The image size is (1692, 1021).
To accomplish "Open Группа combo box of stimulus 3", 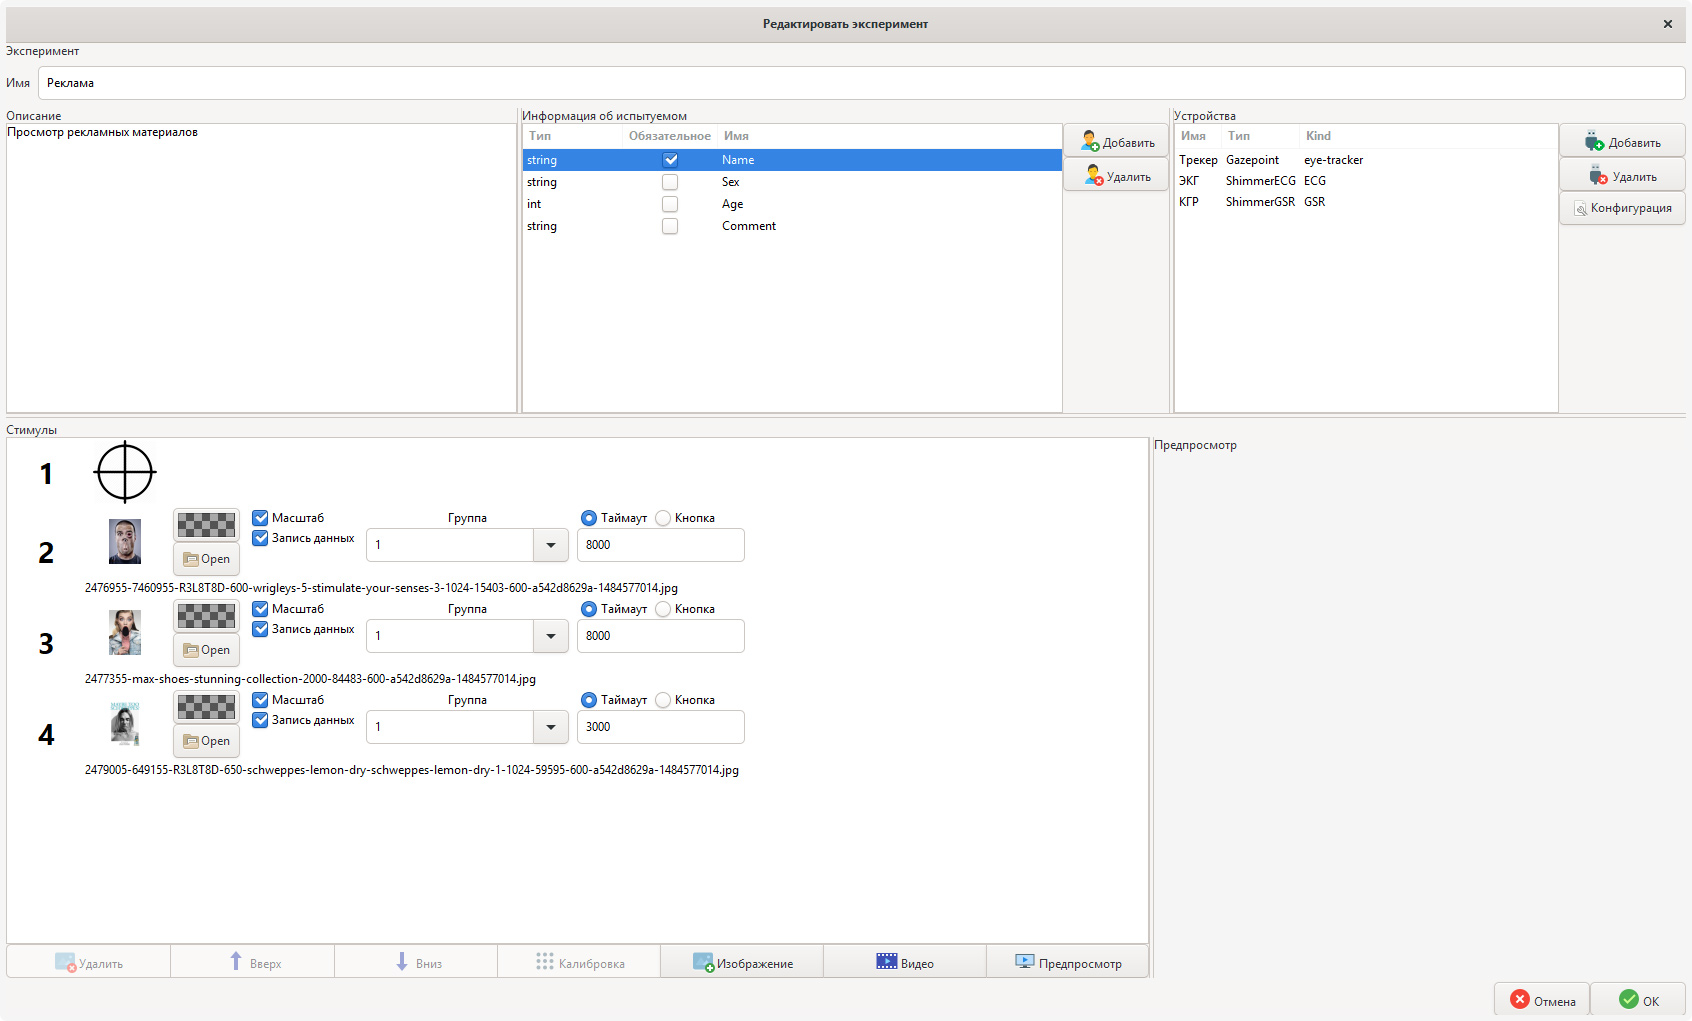I will pos(551,636).
